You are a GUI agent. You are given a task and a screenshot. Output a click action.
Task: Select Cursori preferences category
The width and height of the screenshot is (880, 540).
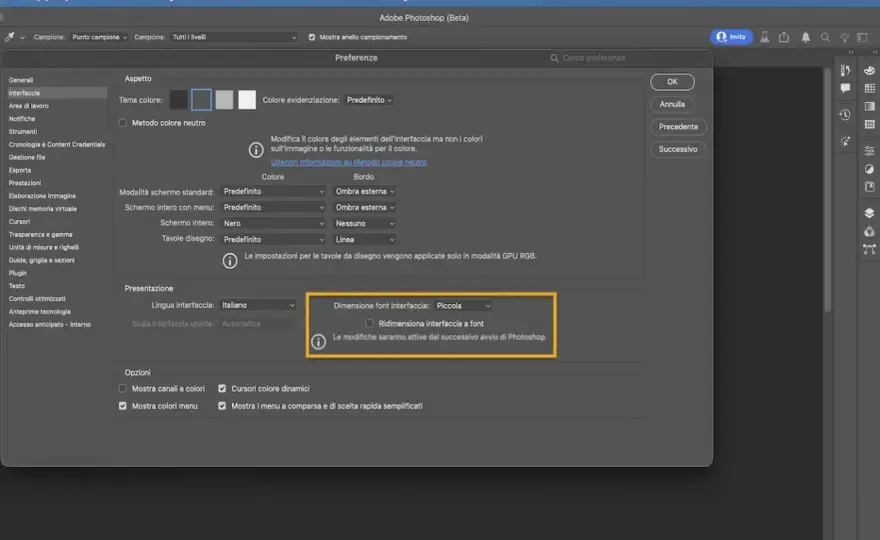(x=20, y=222)
